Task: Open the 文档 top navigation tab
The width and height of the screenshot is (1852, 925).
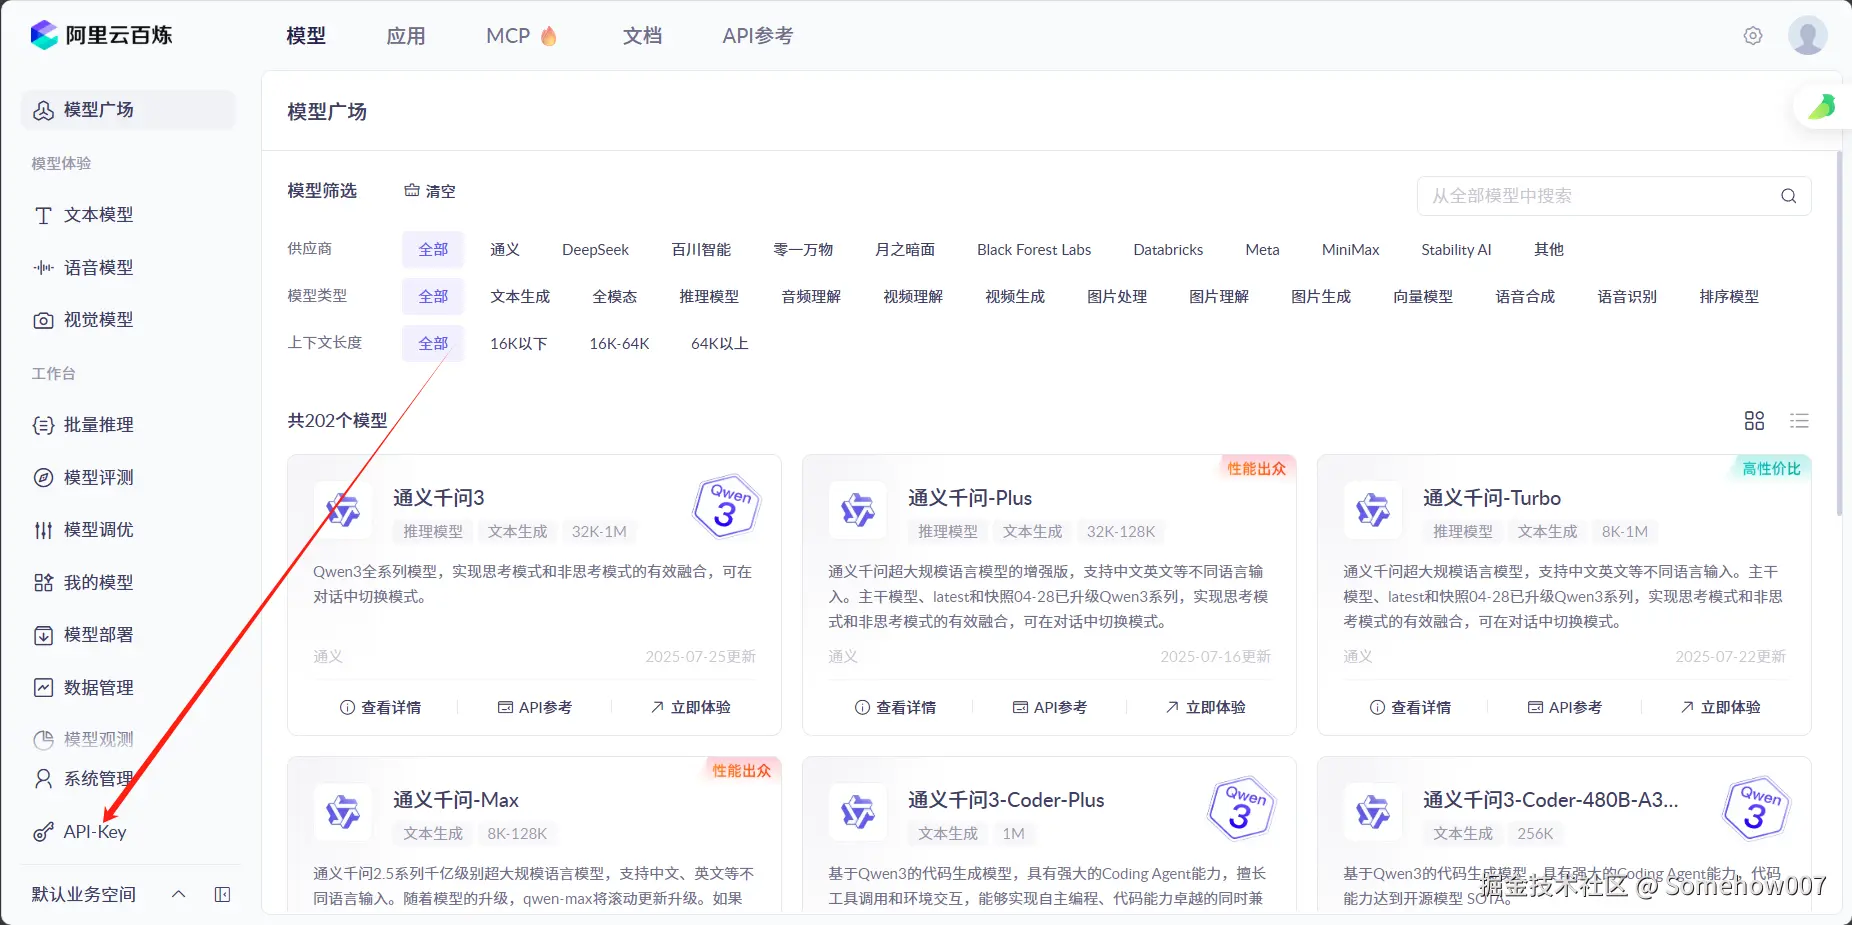Action: 642,36
